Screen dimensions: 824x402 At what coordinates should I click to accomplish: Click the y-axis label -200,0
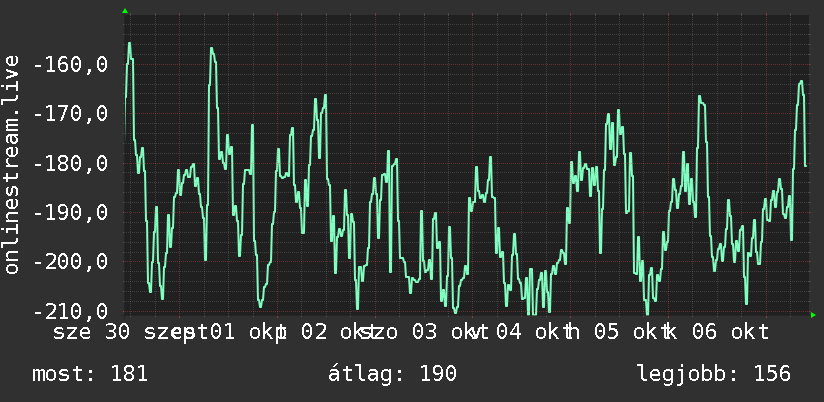coord(70,261)
